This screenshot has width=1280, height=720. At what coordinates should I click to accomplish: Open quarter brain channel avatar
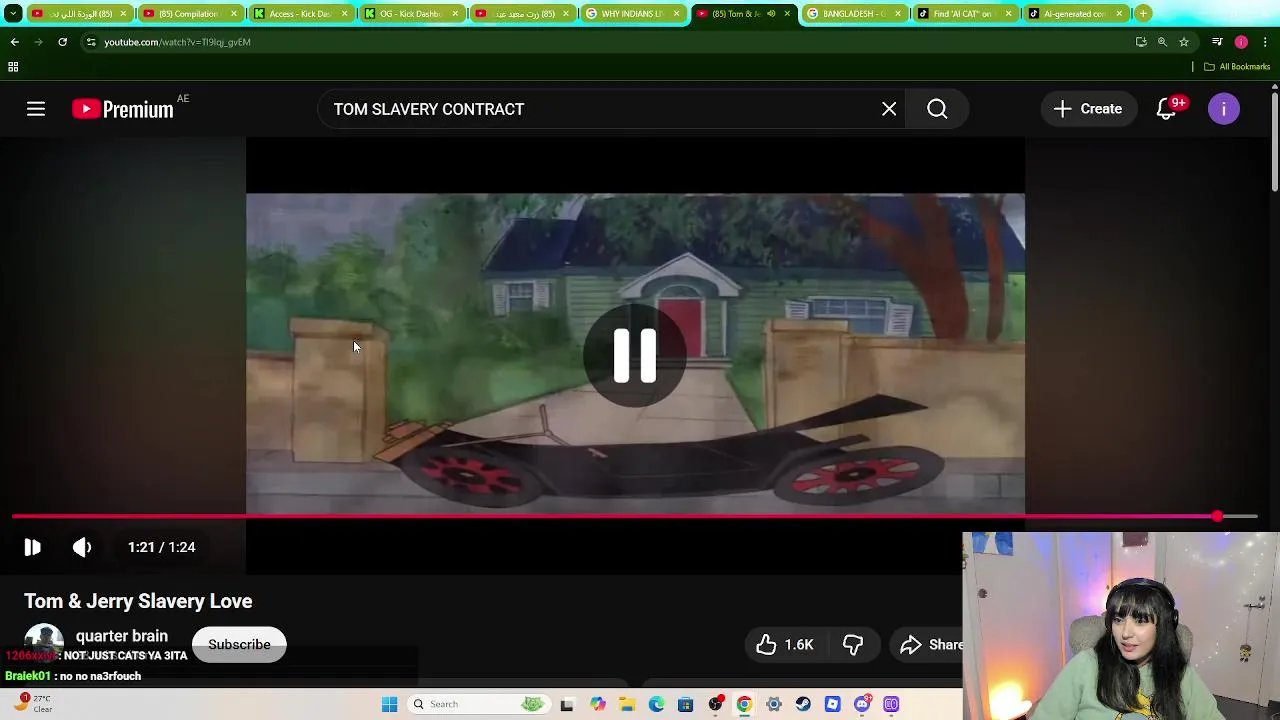[x=44, y=641]
